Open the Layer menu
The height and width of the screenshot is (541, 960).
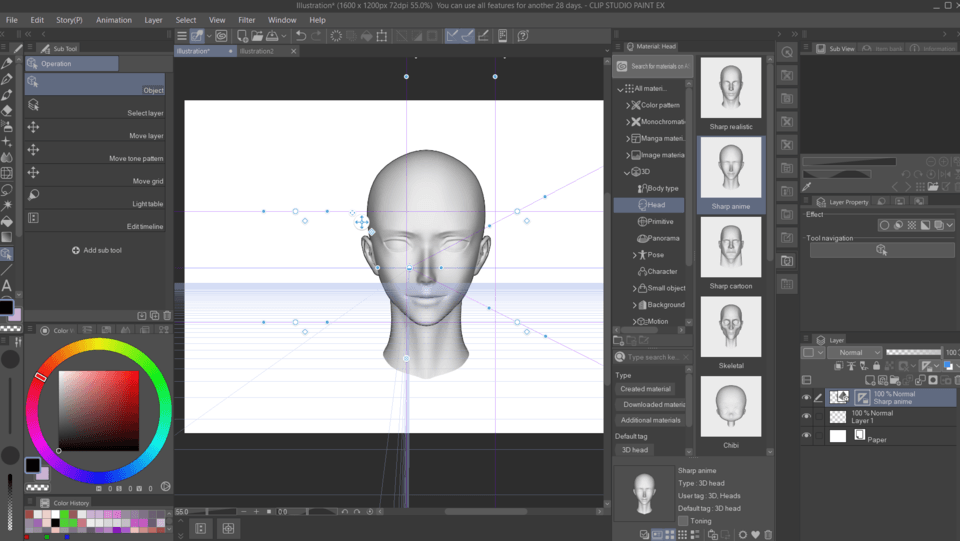pyautogui.click(x=153, y=20)
